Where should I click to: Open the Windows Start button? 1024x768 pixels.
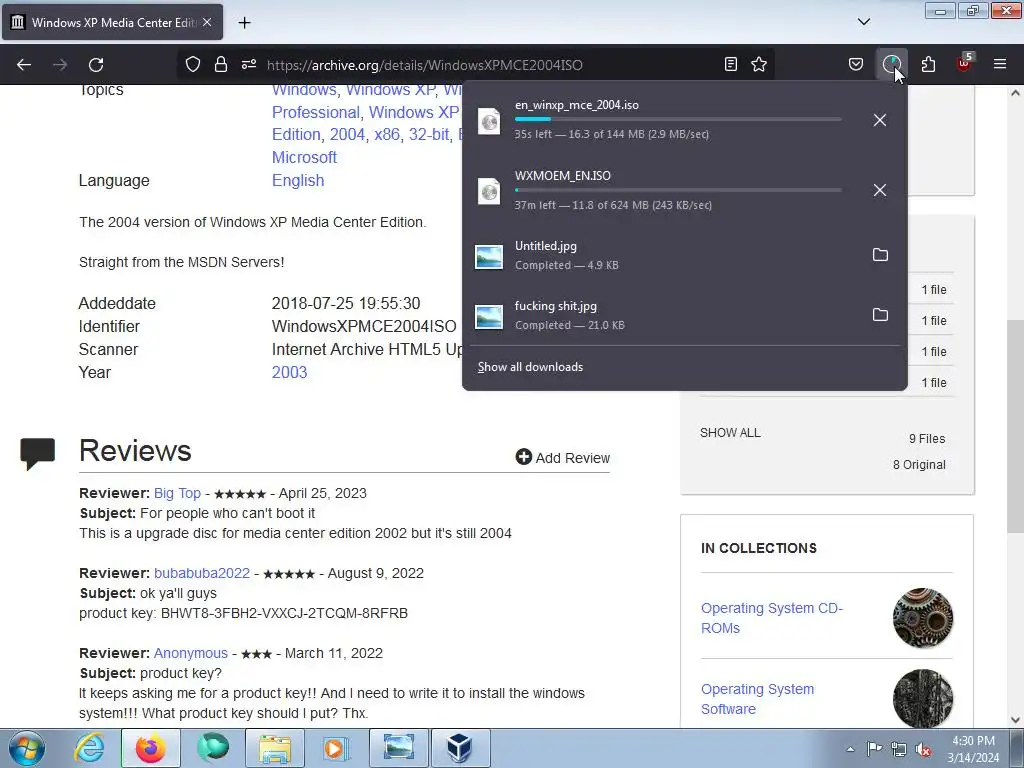(26, 748)
